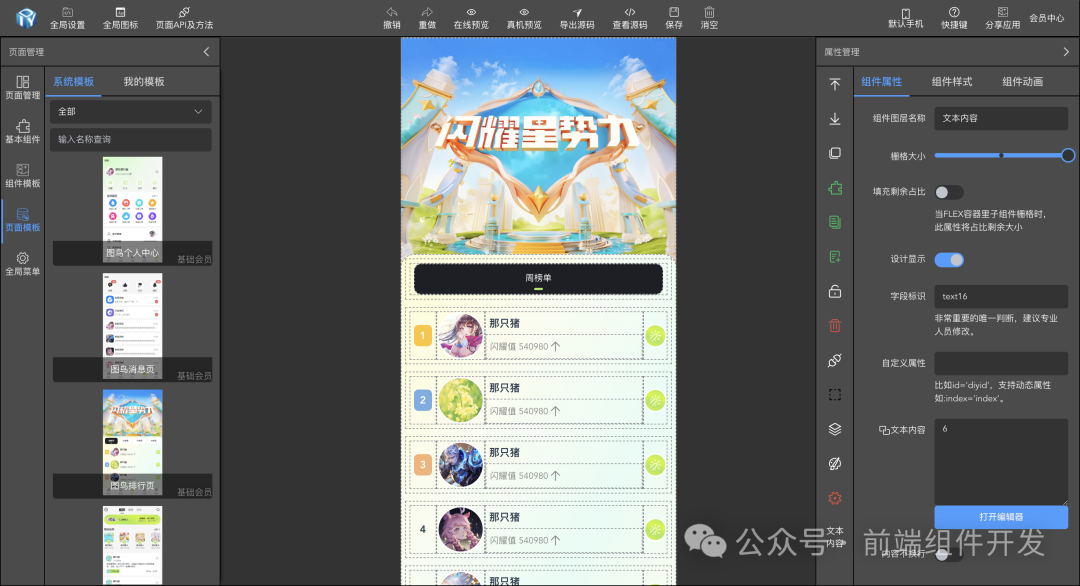This screenshot has width=1080, height=586.
Task: Switch to 组件动画 tab
Action: coord(1022,81)
